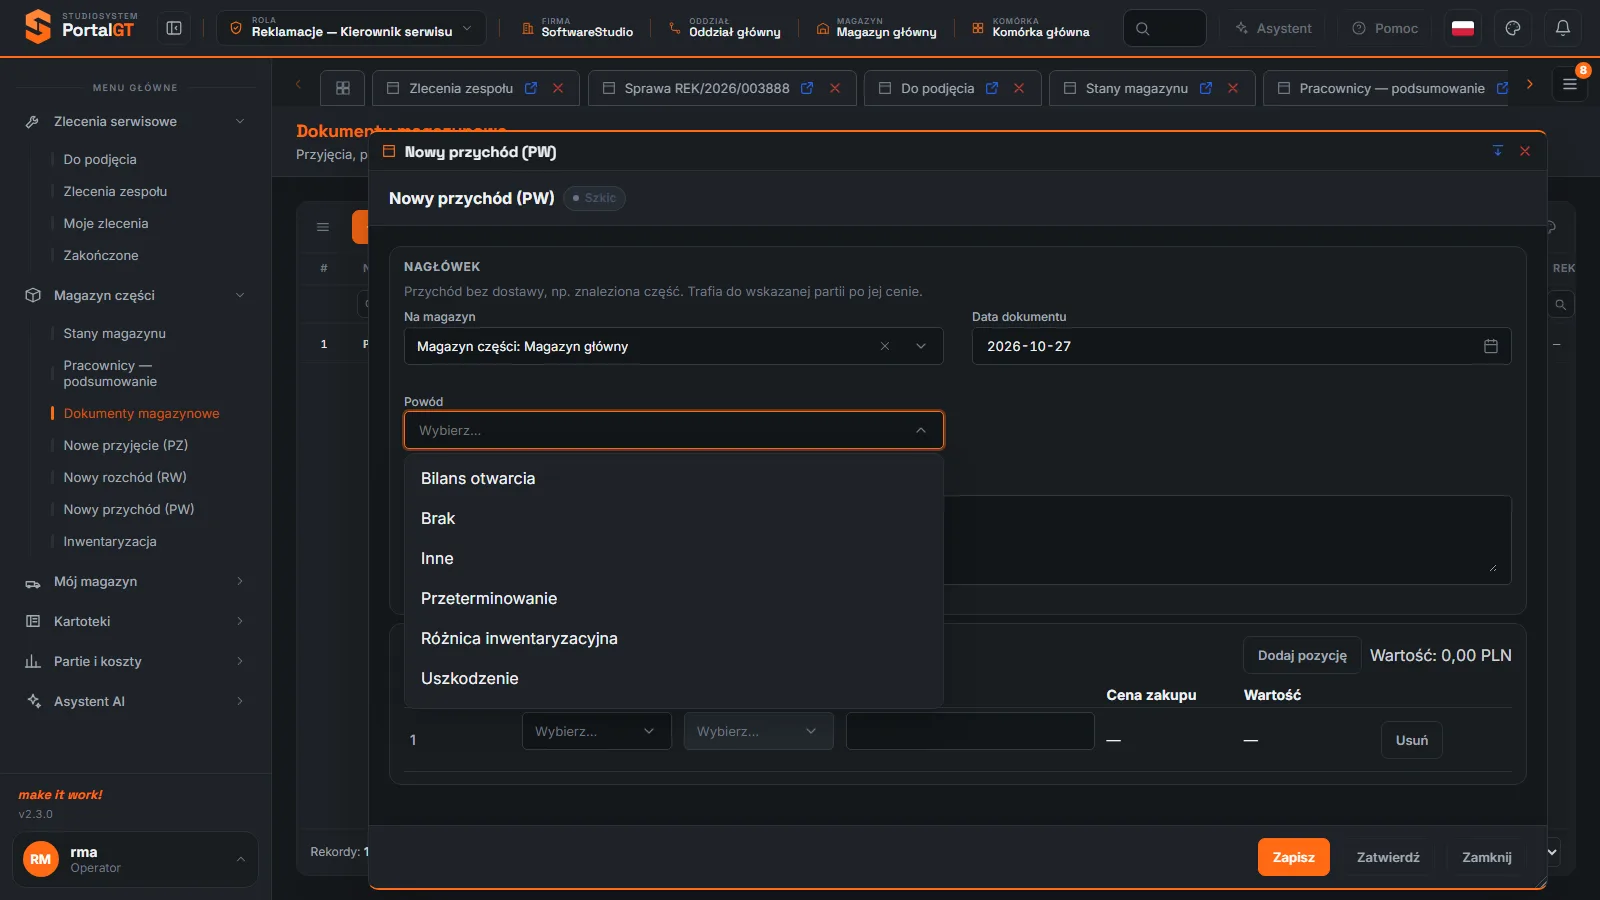This screenshot has height=900, width=1600.
Task: Choose Przeterminowanie option
Action: 674,598
